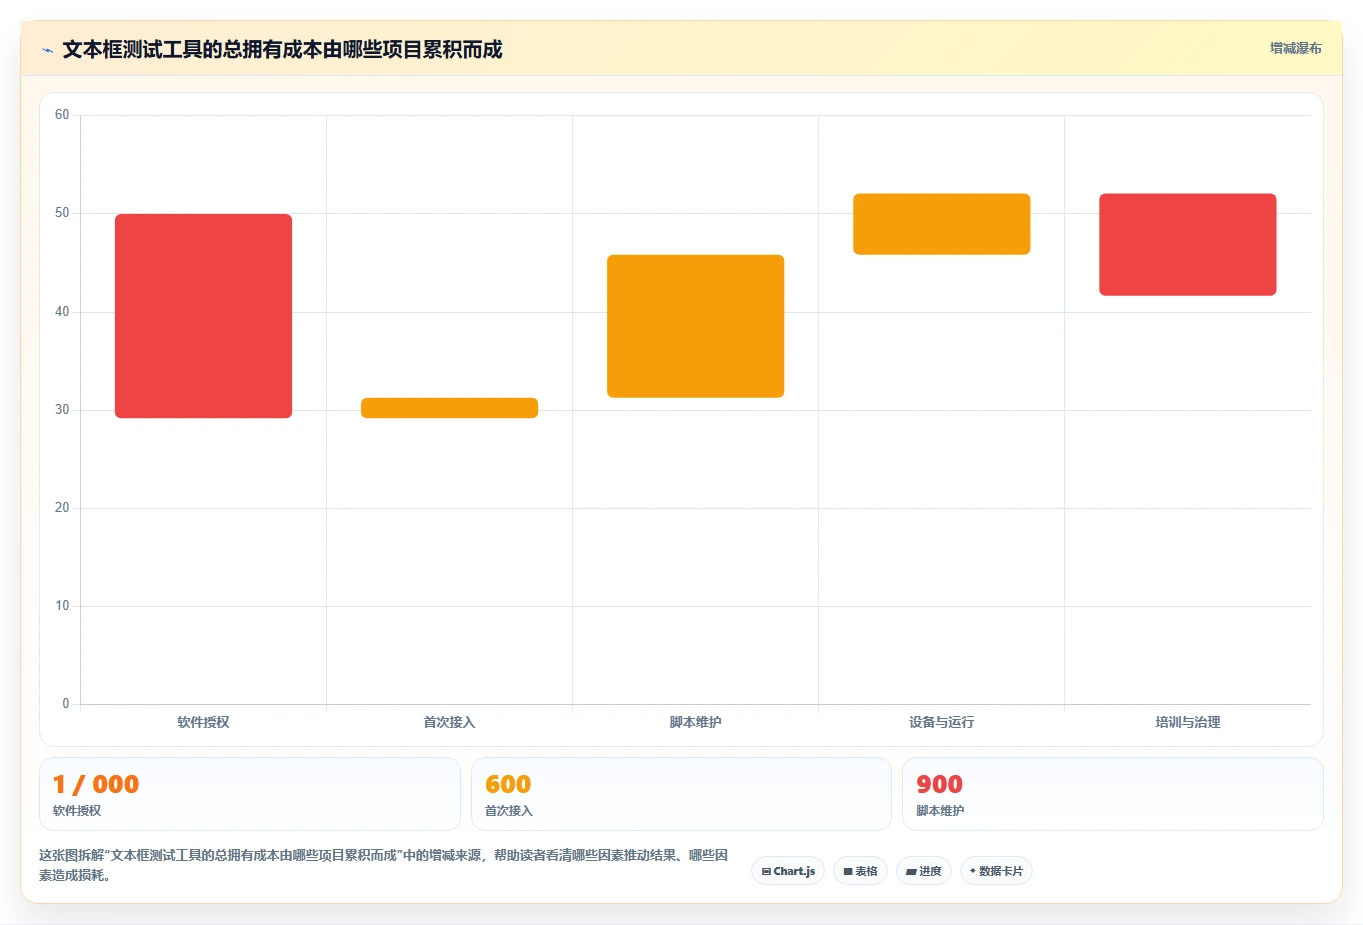Image resolution: width=1363 pixels, height=925 pixels.
Task: Click the y-axis value 60
Action: pyautogui.click(x=62, y=115)
